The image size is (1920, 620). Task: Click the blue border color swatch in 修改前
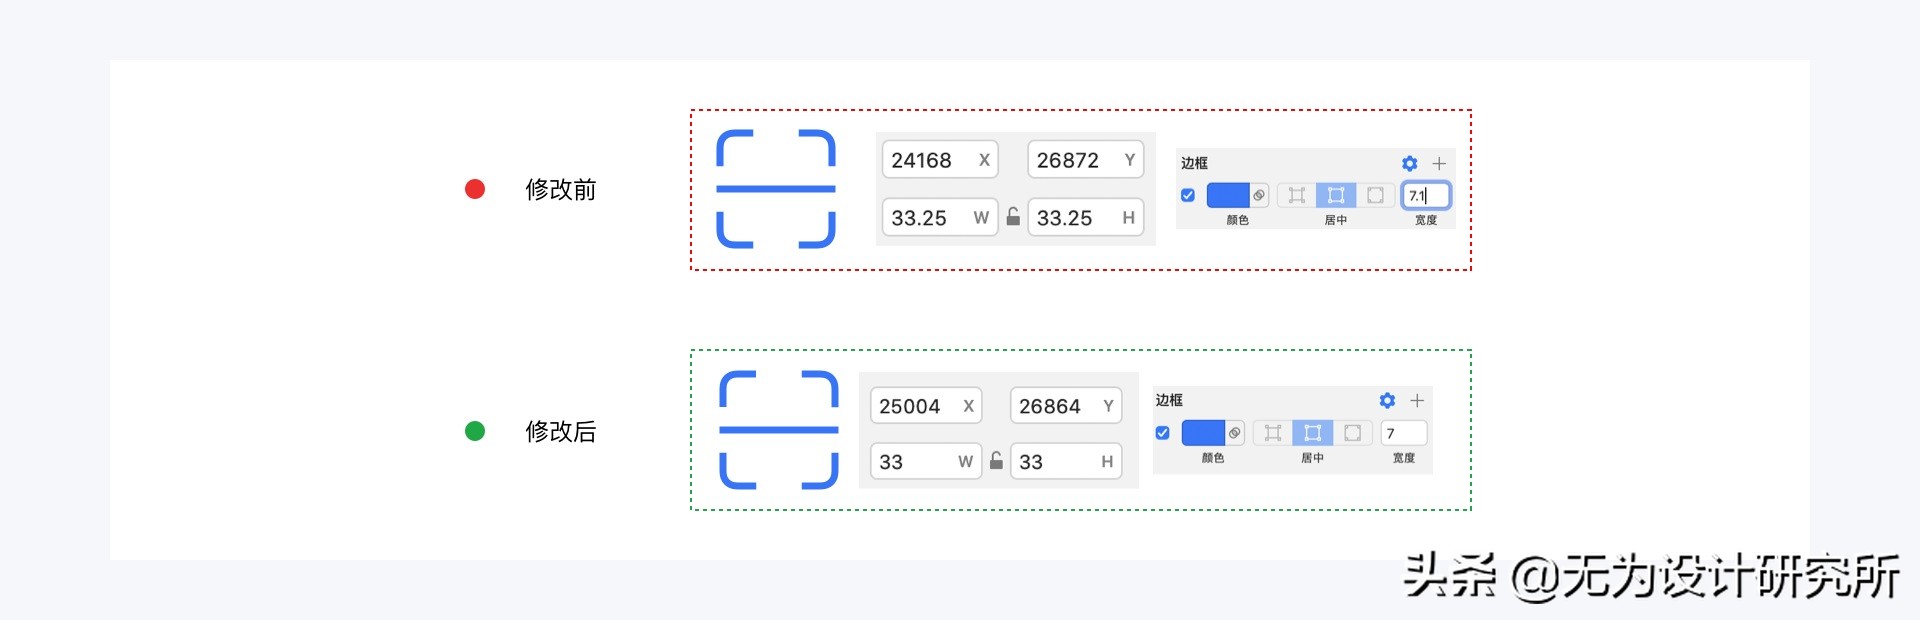coord(1228,195)
